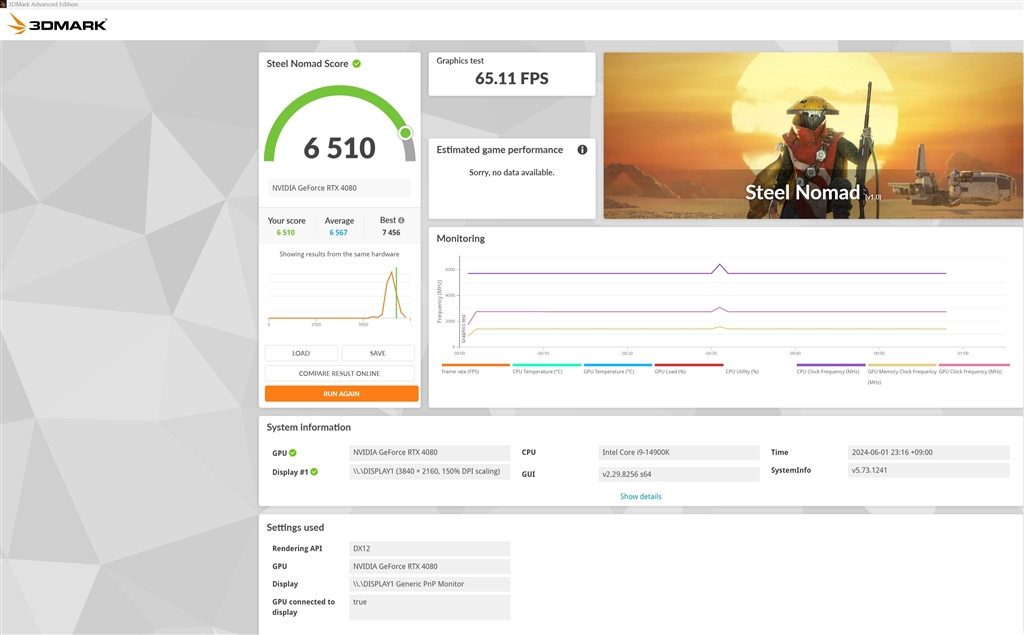
Task: Click the System information GPU value field
Action: pyautogui.click(x=430, y=452)
